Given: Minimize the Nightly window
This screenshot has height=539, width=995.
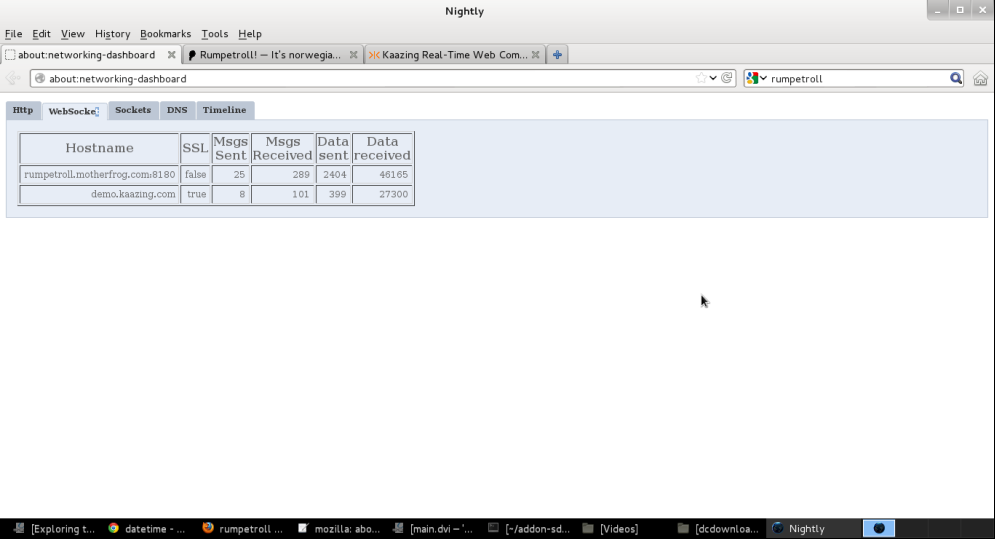Looking at the screenshot, I should 937,10.
